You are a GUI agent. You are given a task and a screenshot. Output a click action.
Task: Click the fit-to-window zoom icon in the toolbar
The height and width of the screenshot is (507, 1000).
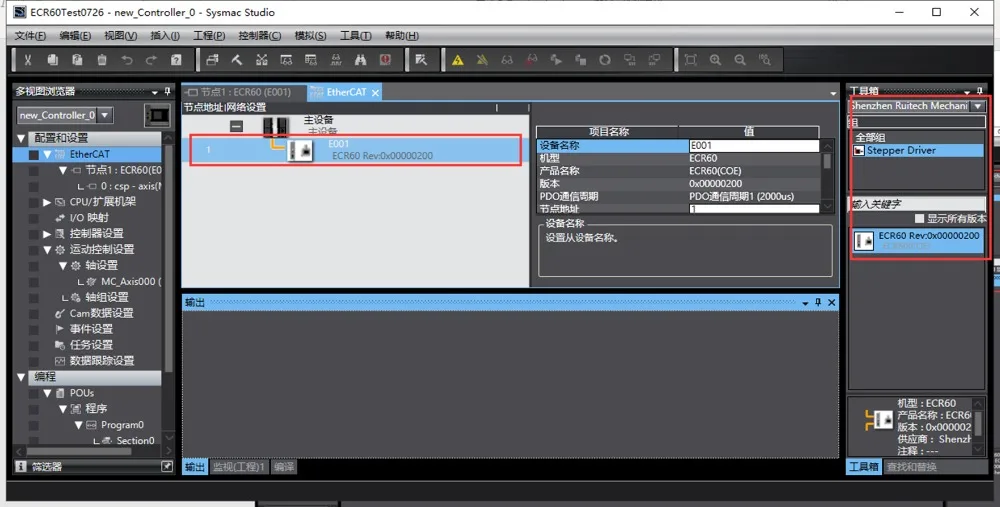691,60
